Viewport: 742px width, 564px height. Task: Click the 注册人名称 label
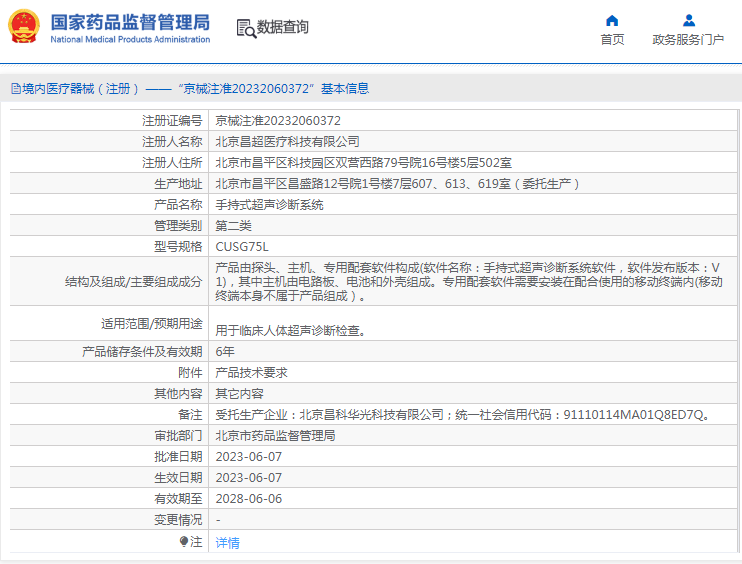coord(172,141)
